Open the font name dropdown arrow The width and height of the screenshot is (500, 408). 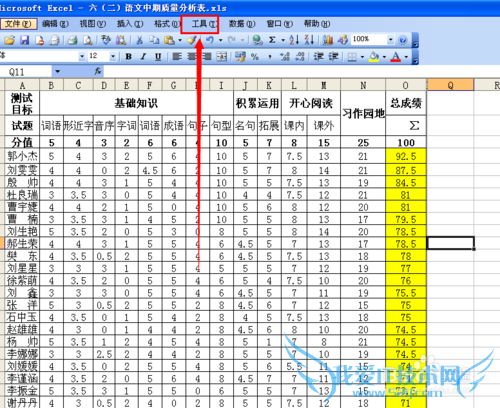[x=82, y=57]
